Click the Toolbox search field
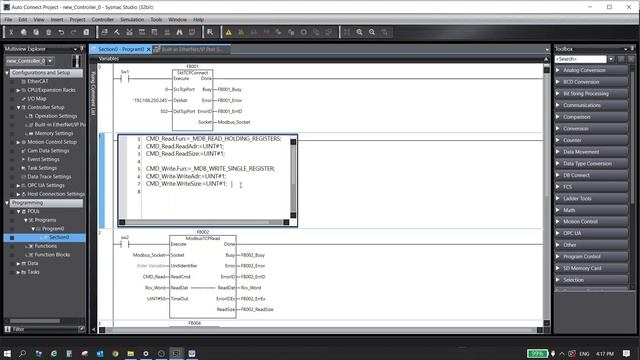The width and height of the screenshot is (640, 360). tap(580, 59)
